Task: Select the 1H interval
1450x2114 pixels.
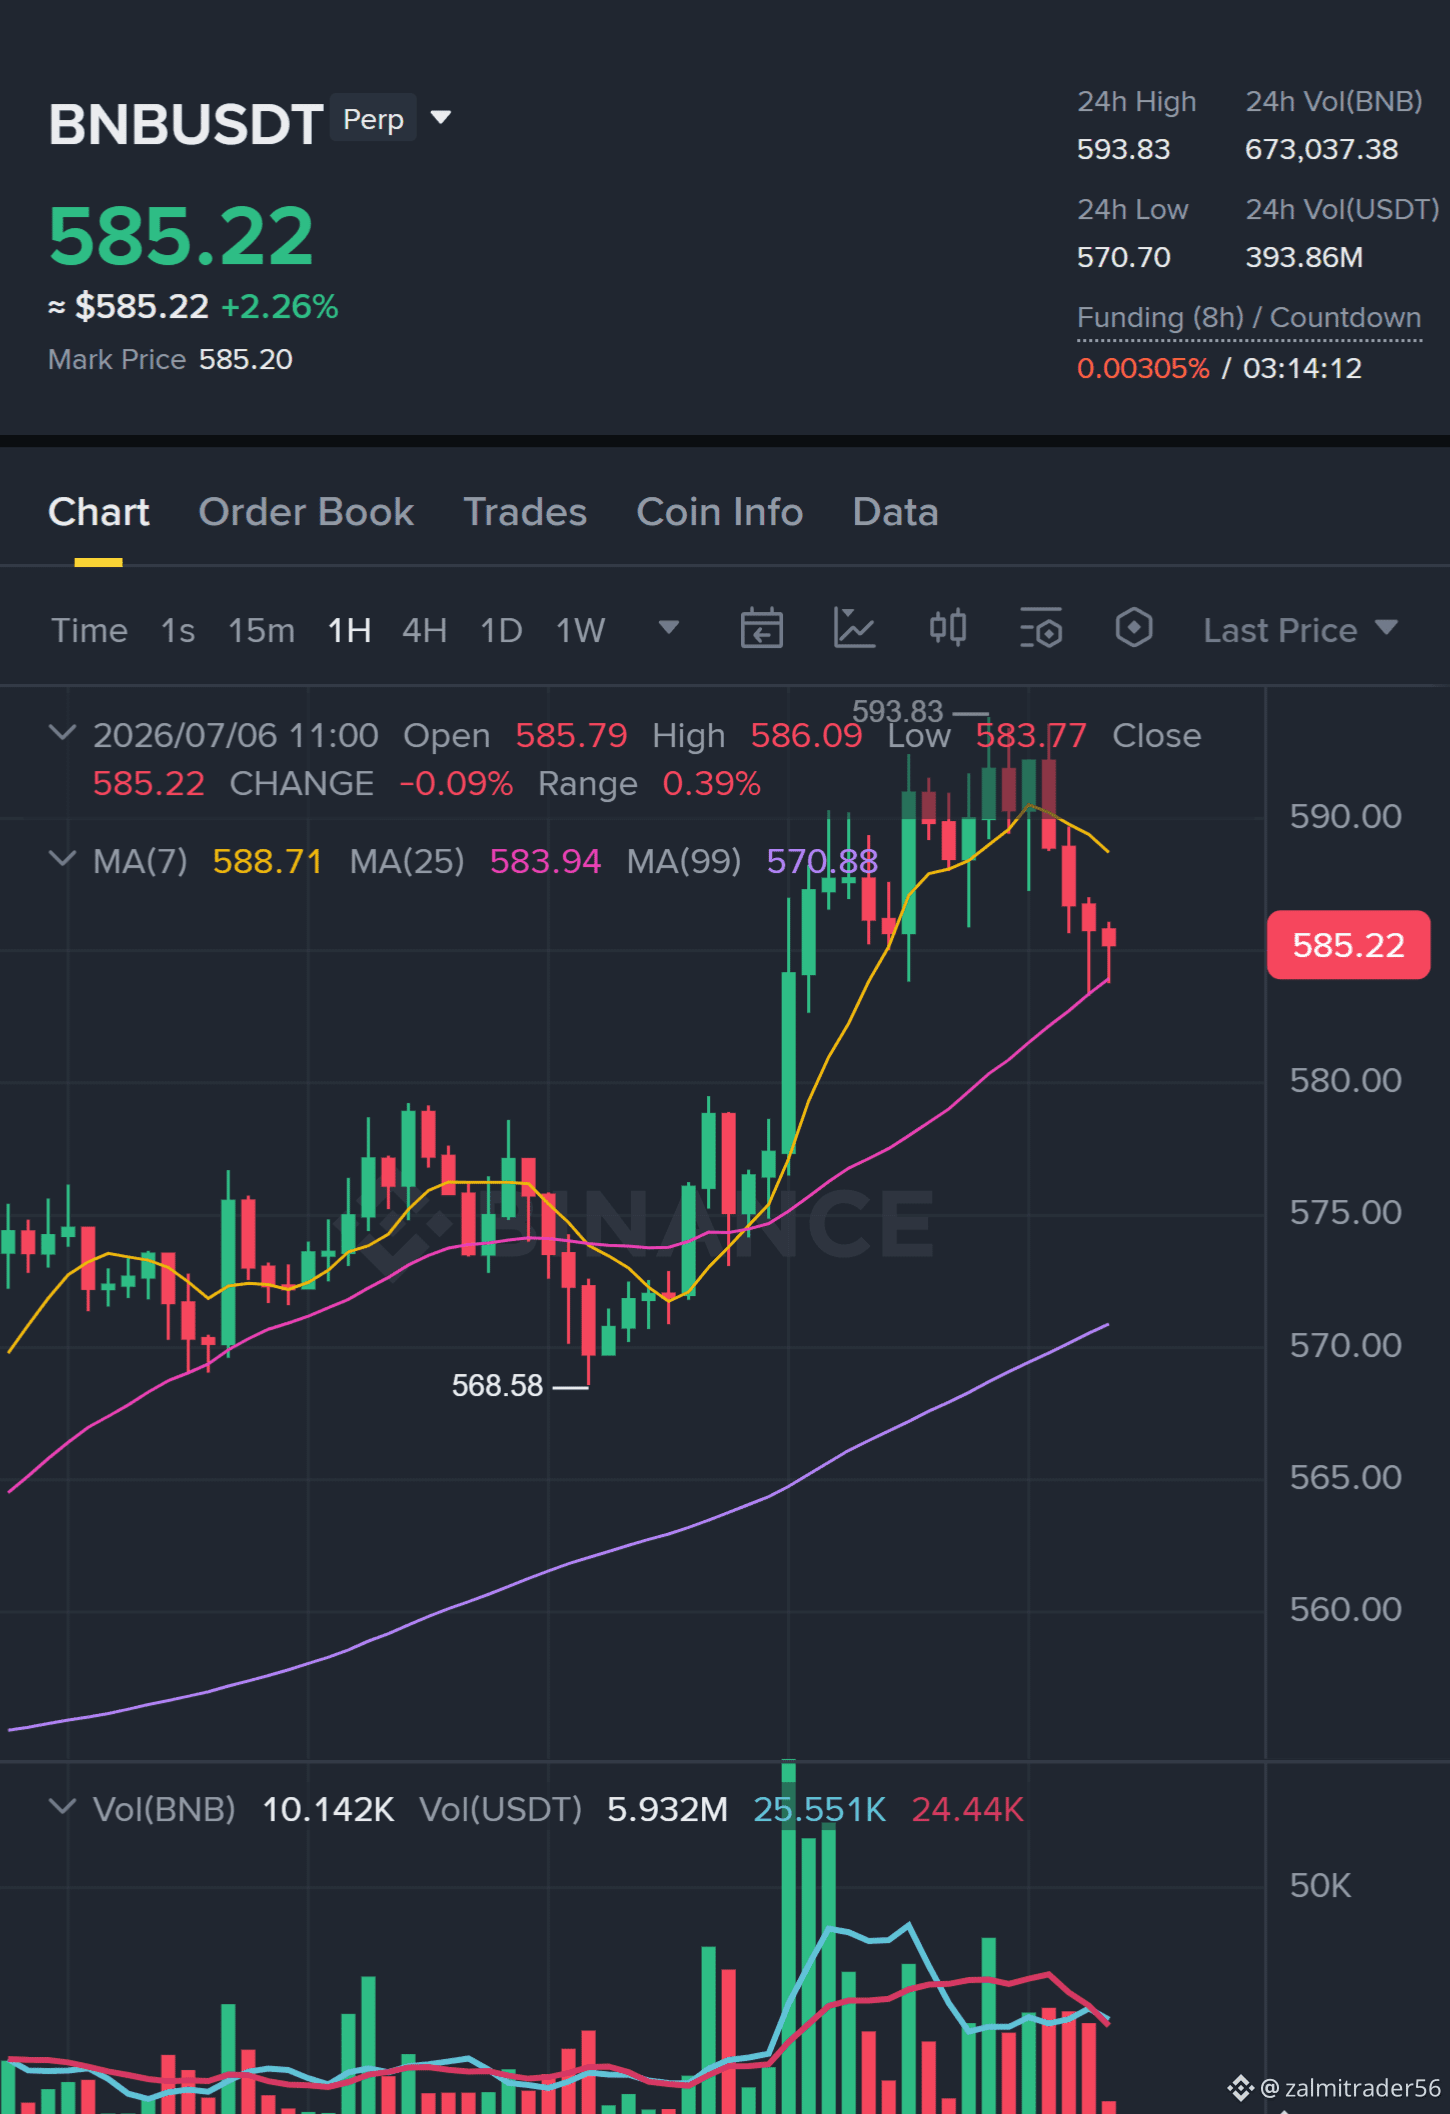Action: (x=350, y=630)
